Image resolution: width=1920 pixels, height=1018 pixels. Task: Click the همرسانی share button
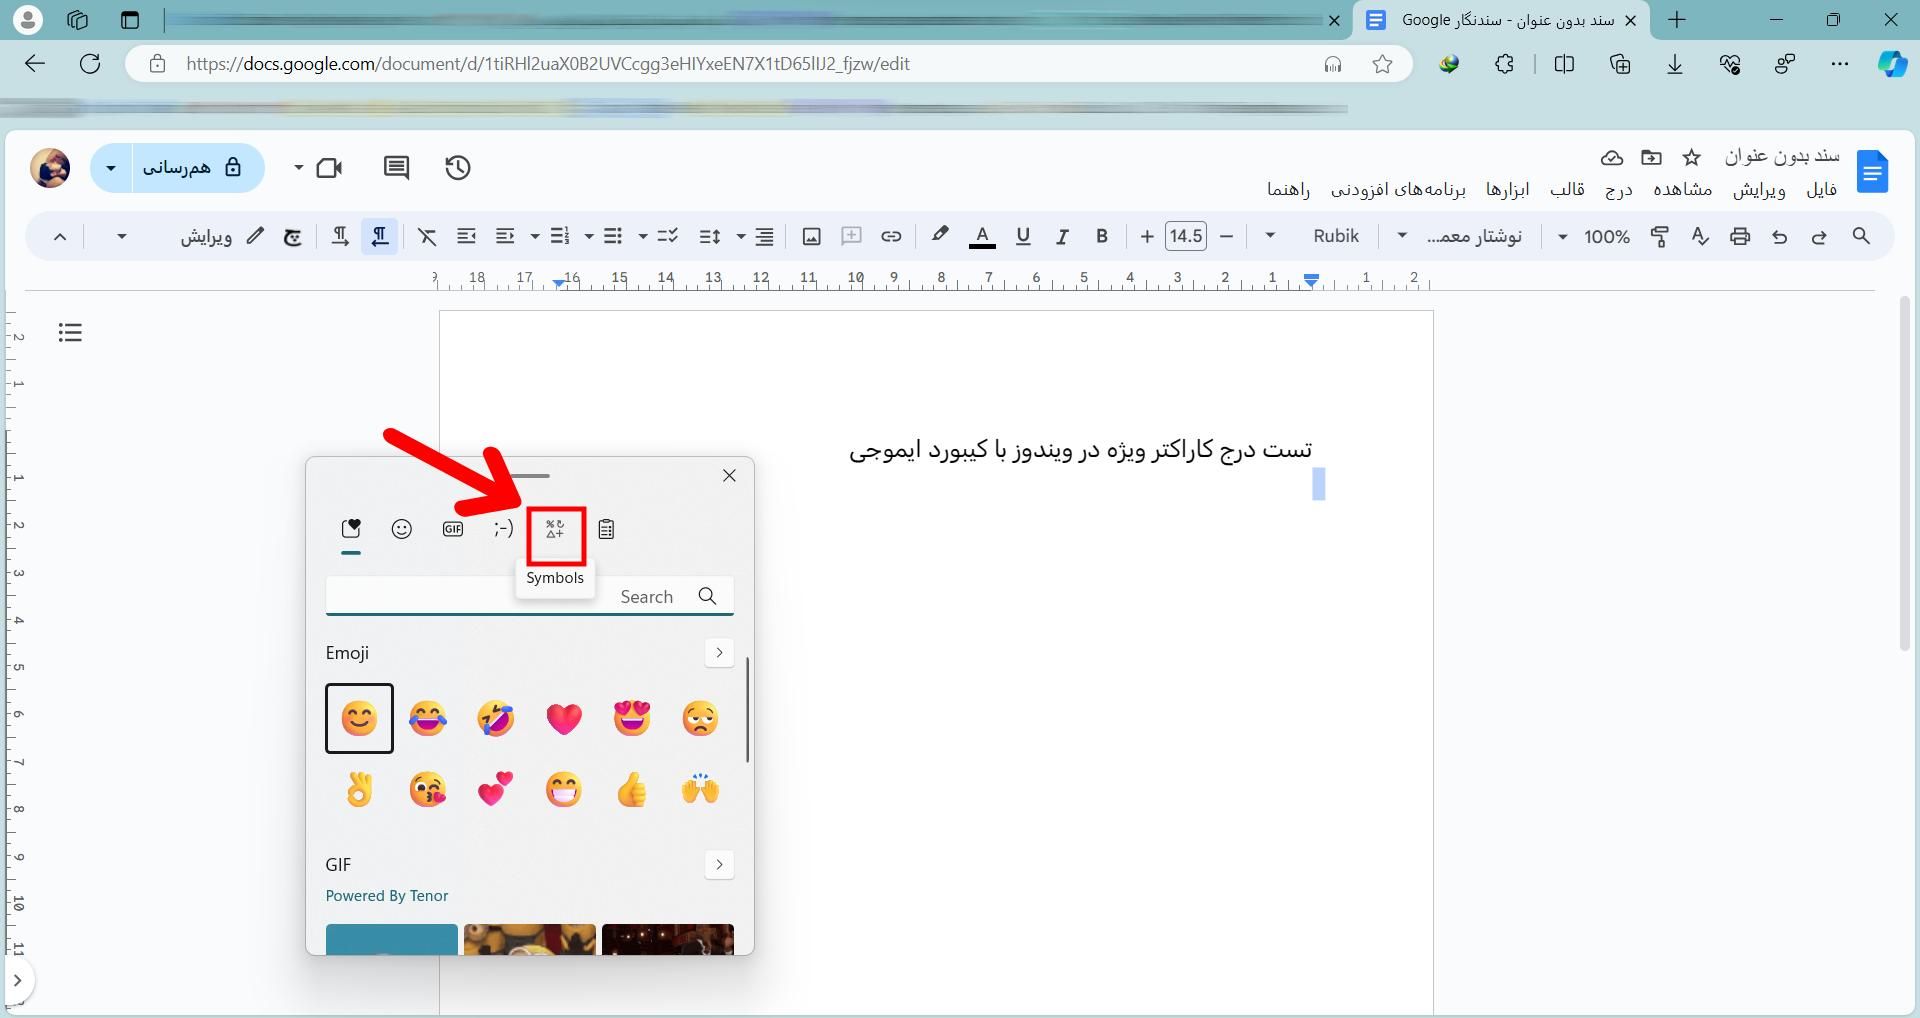click(x=192, y=168)
